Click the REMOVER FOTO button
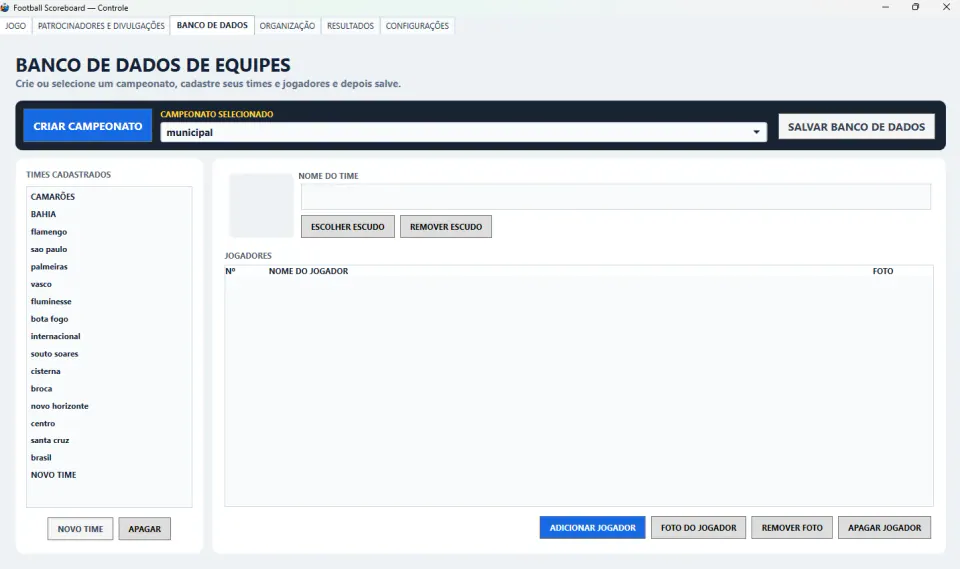The width and height of the screenshot is (960, 569). point(792,527)
